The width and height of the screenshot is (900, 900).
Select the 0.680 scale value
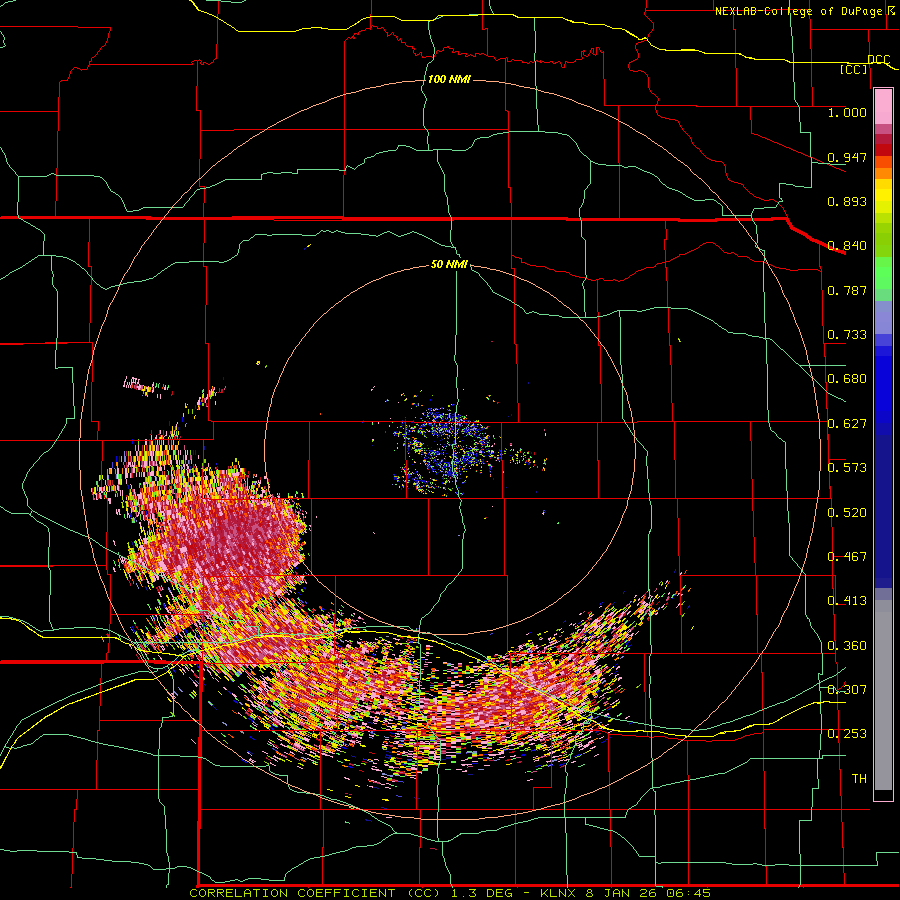[847, 379]
